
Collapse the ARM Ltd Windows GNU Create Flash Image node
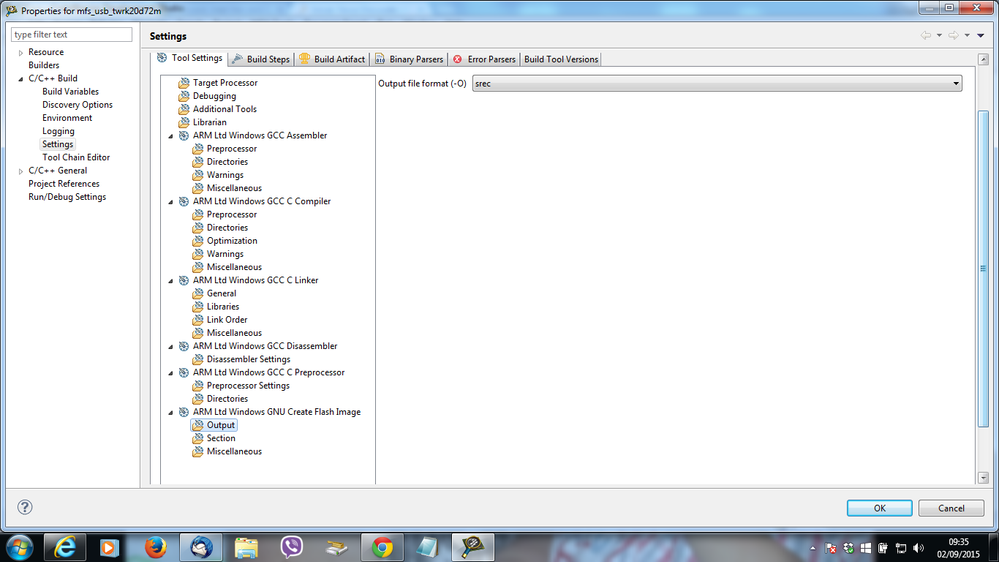point(171,413)
